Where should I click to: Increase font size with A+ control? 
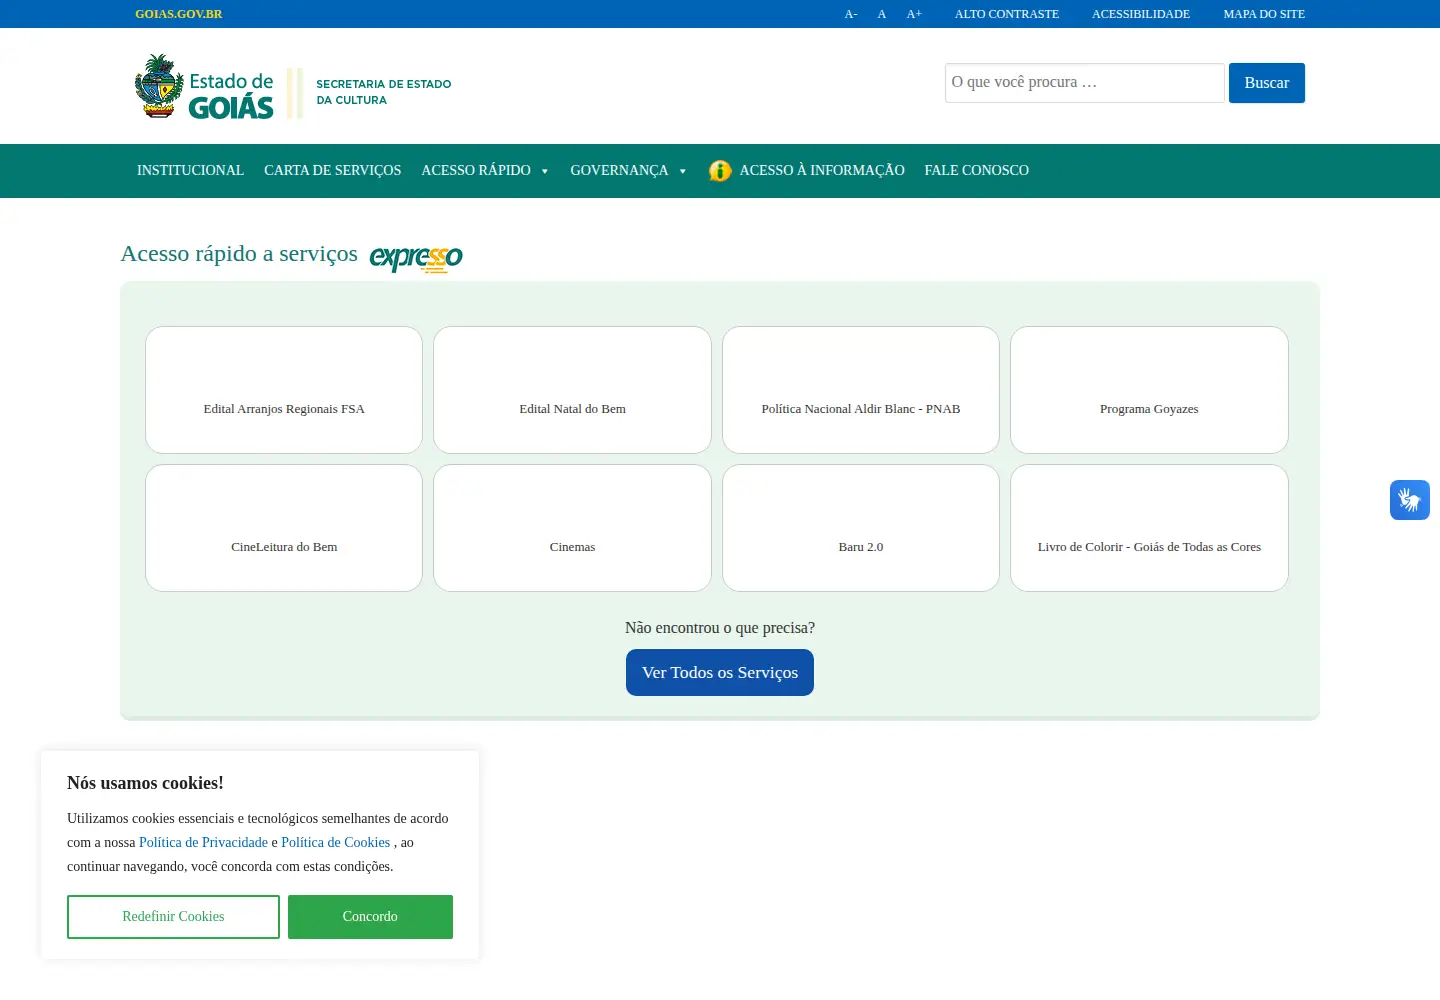pos(914,14)
